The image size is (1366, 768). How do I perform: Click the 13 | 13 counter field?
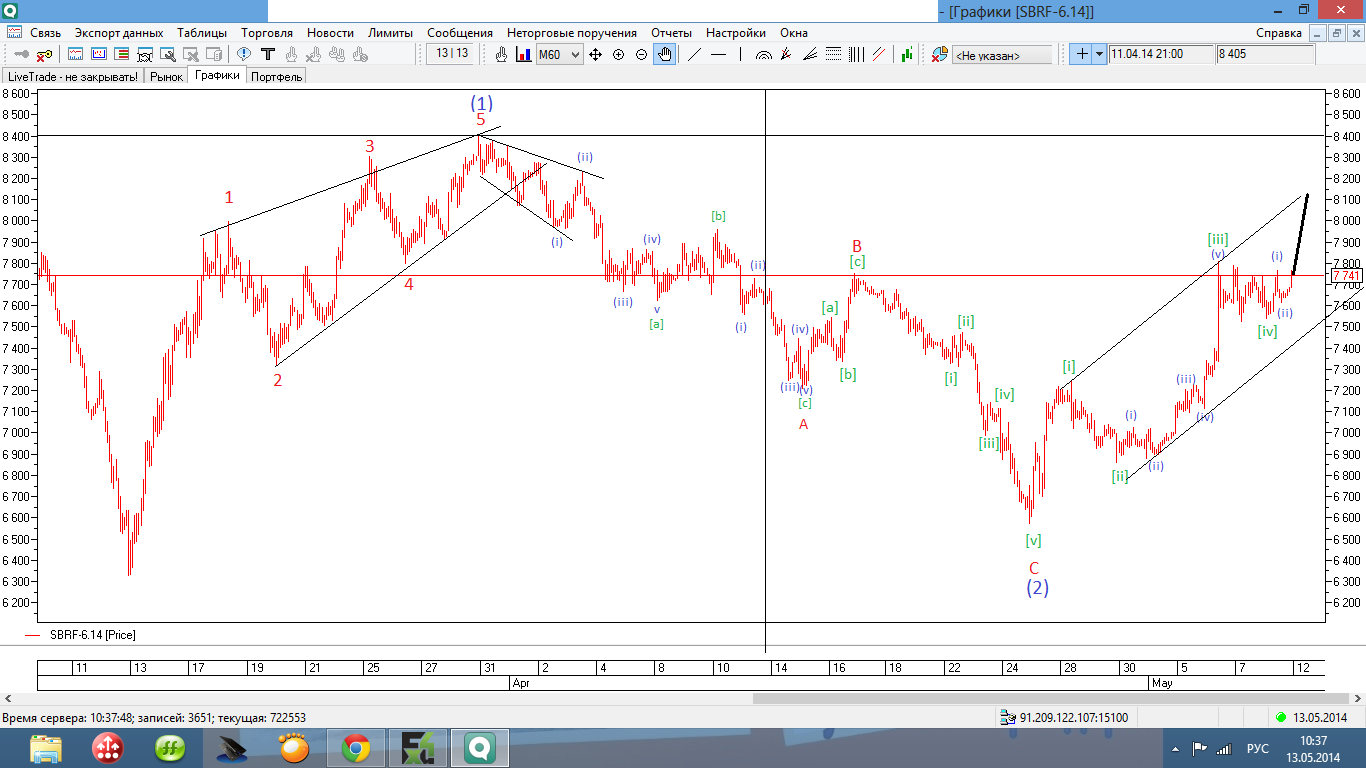tap(451, 53)
